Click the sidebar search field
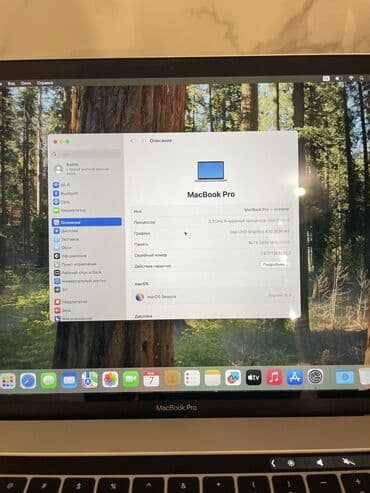The height and width of the screenshot is (493, 370). (87, 154)
